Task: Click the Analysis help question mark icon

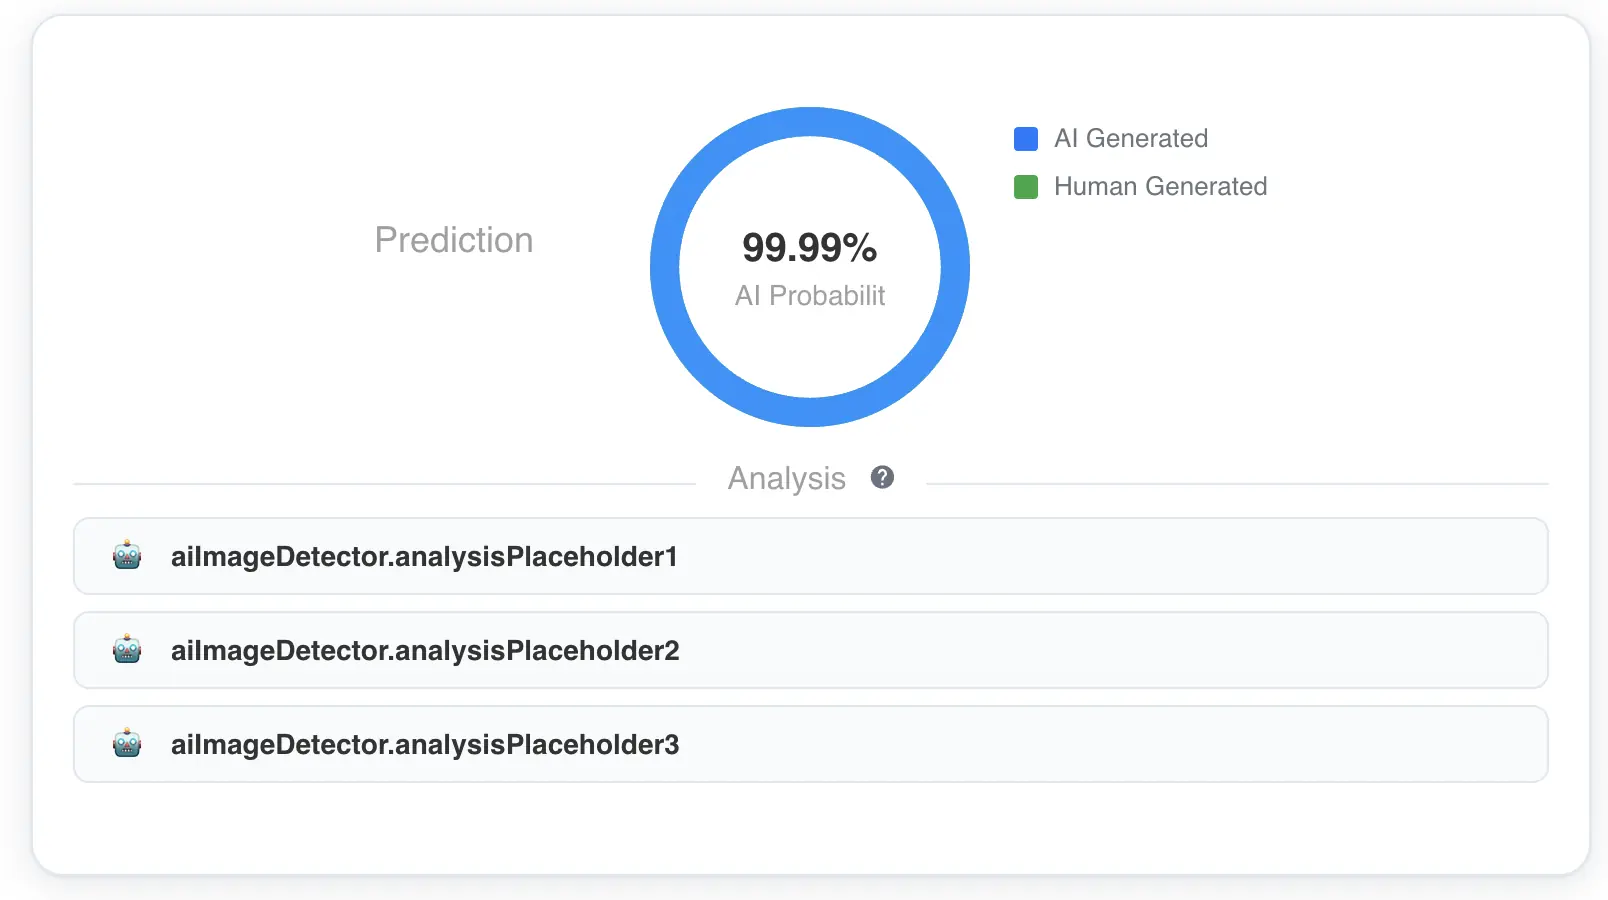Action: tap(882, 477)
